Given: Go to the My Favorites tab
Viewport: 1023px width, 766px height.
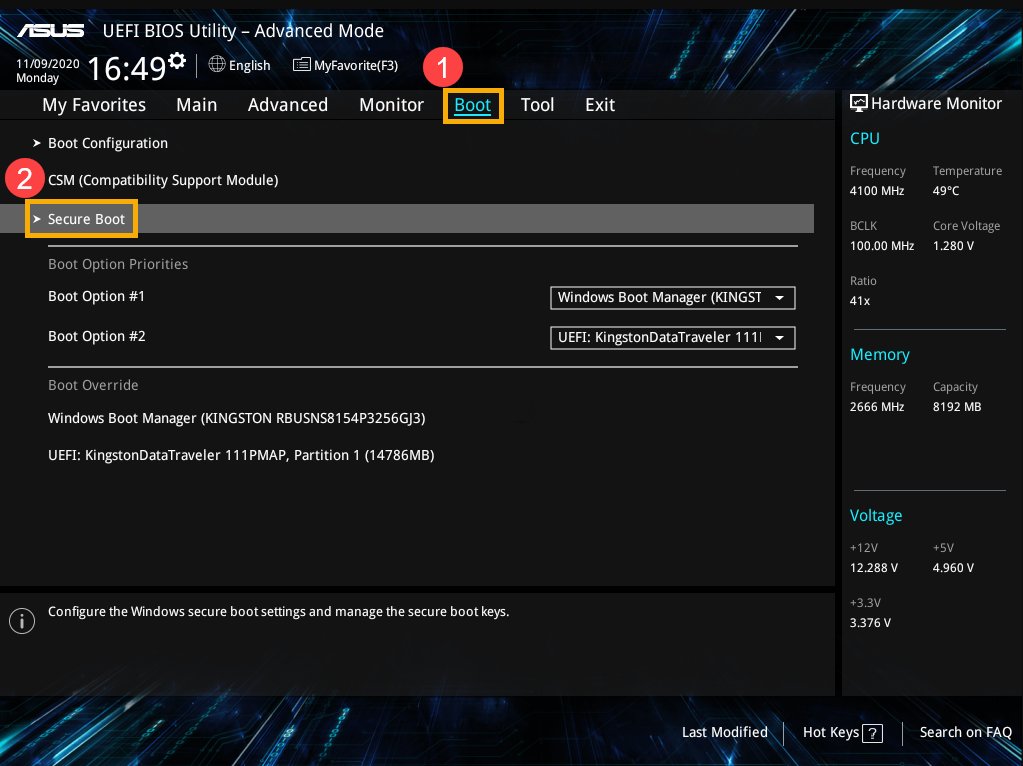Looking at the screenshot, I should 94,105.
